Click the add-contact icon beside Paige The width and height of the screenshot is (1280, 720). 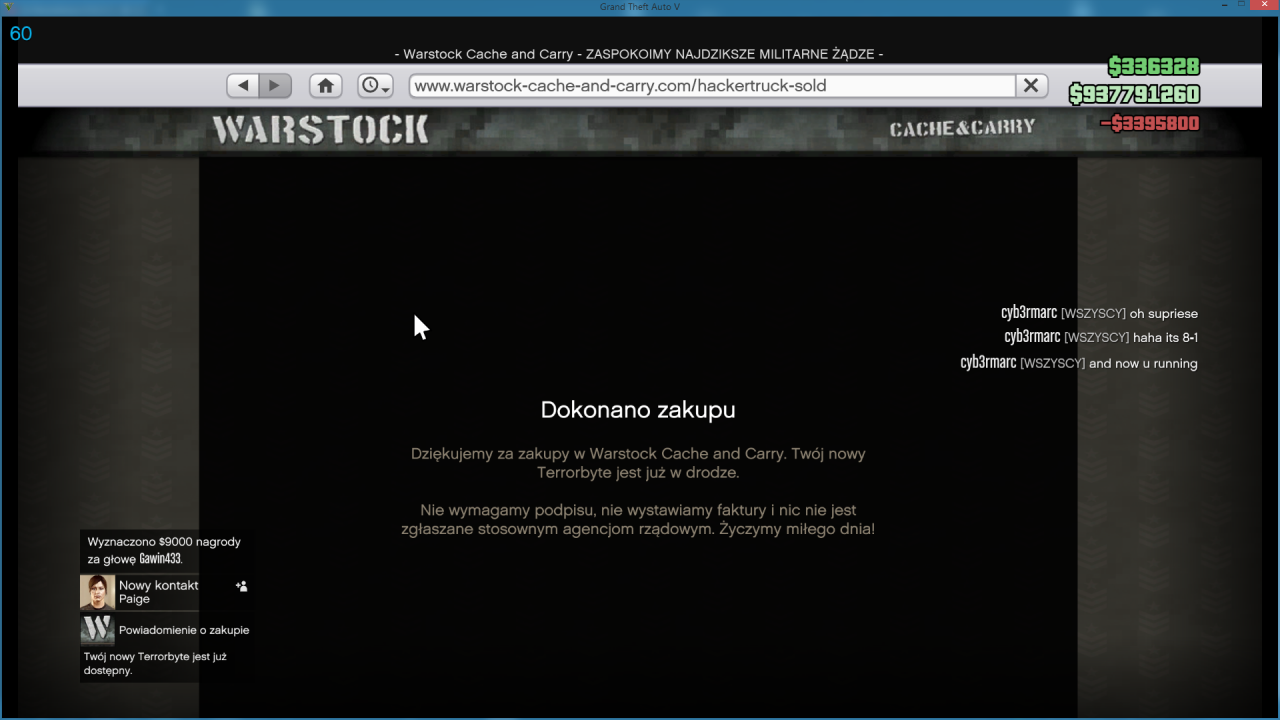point(241,586)
